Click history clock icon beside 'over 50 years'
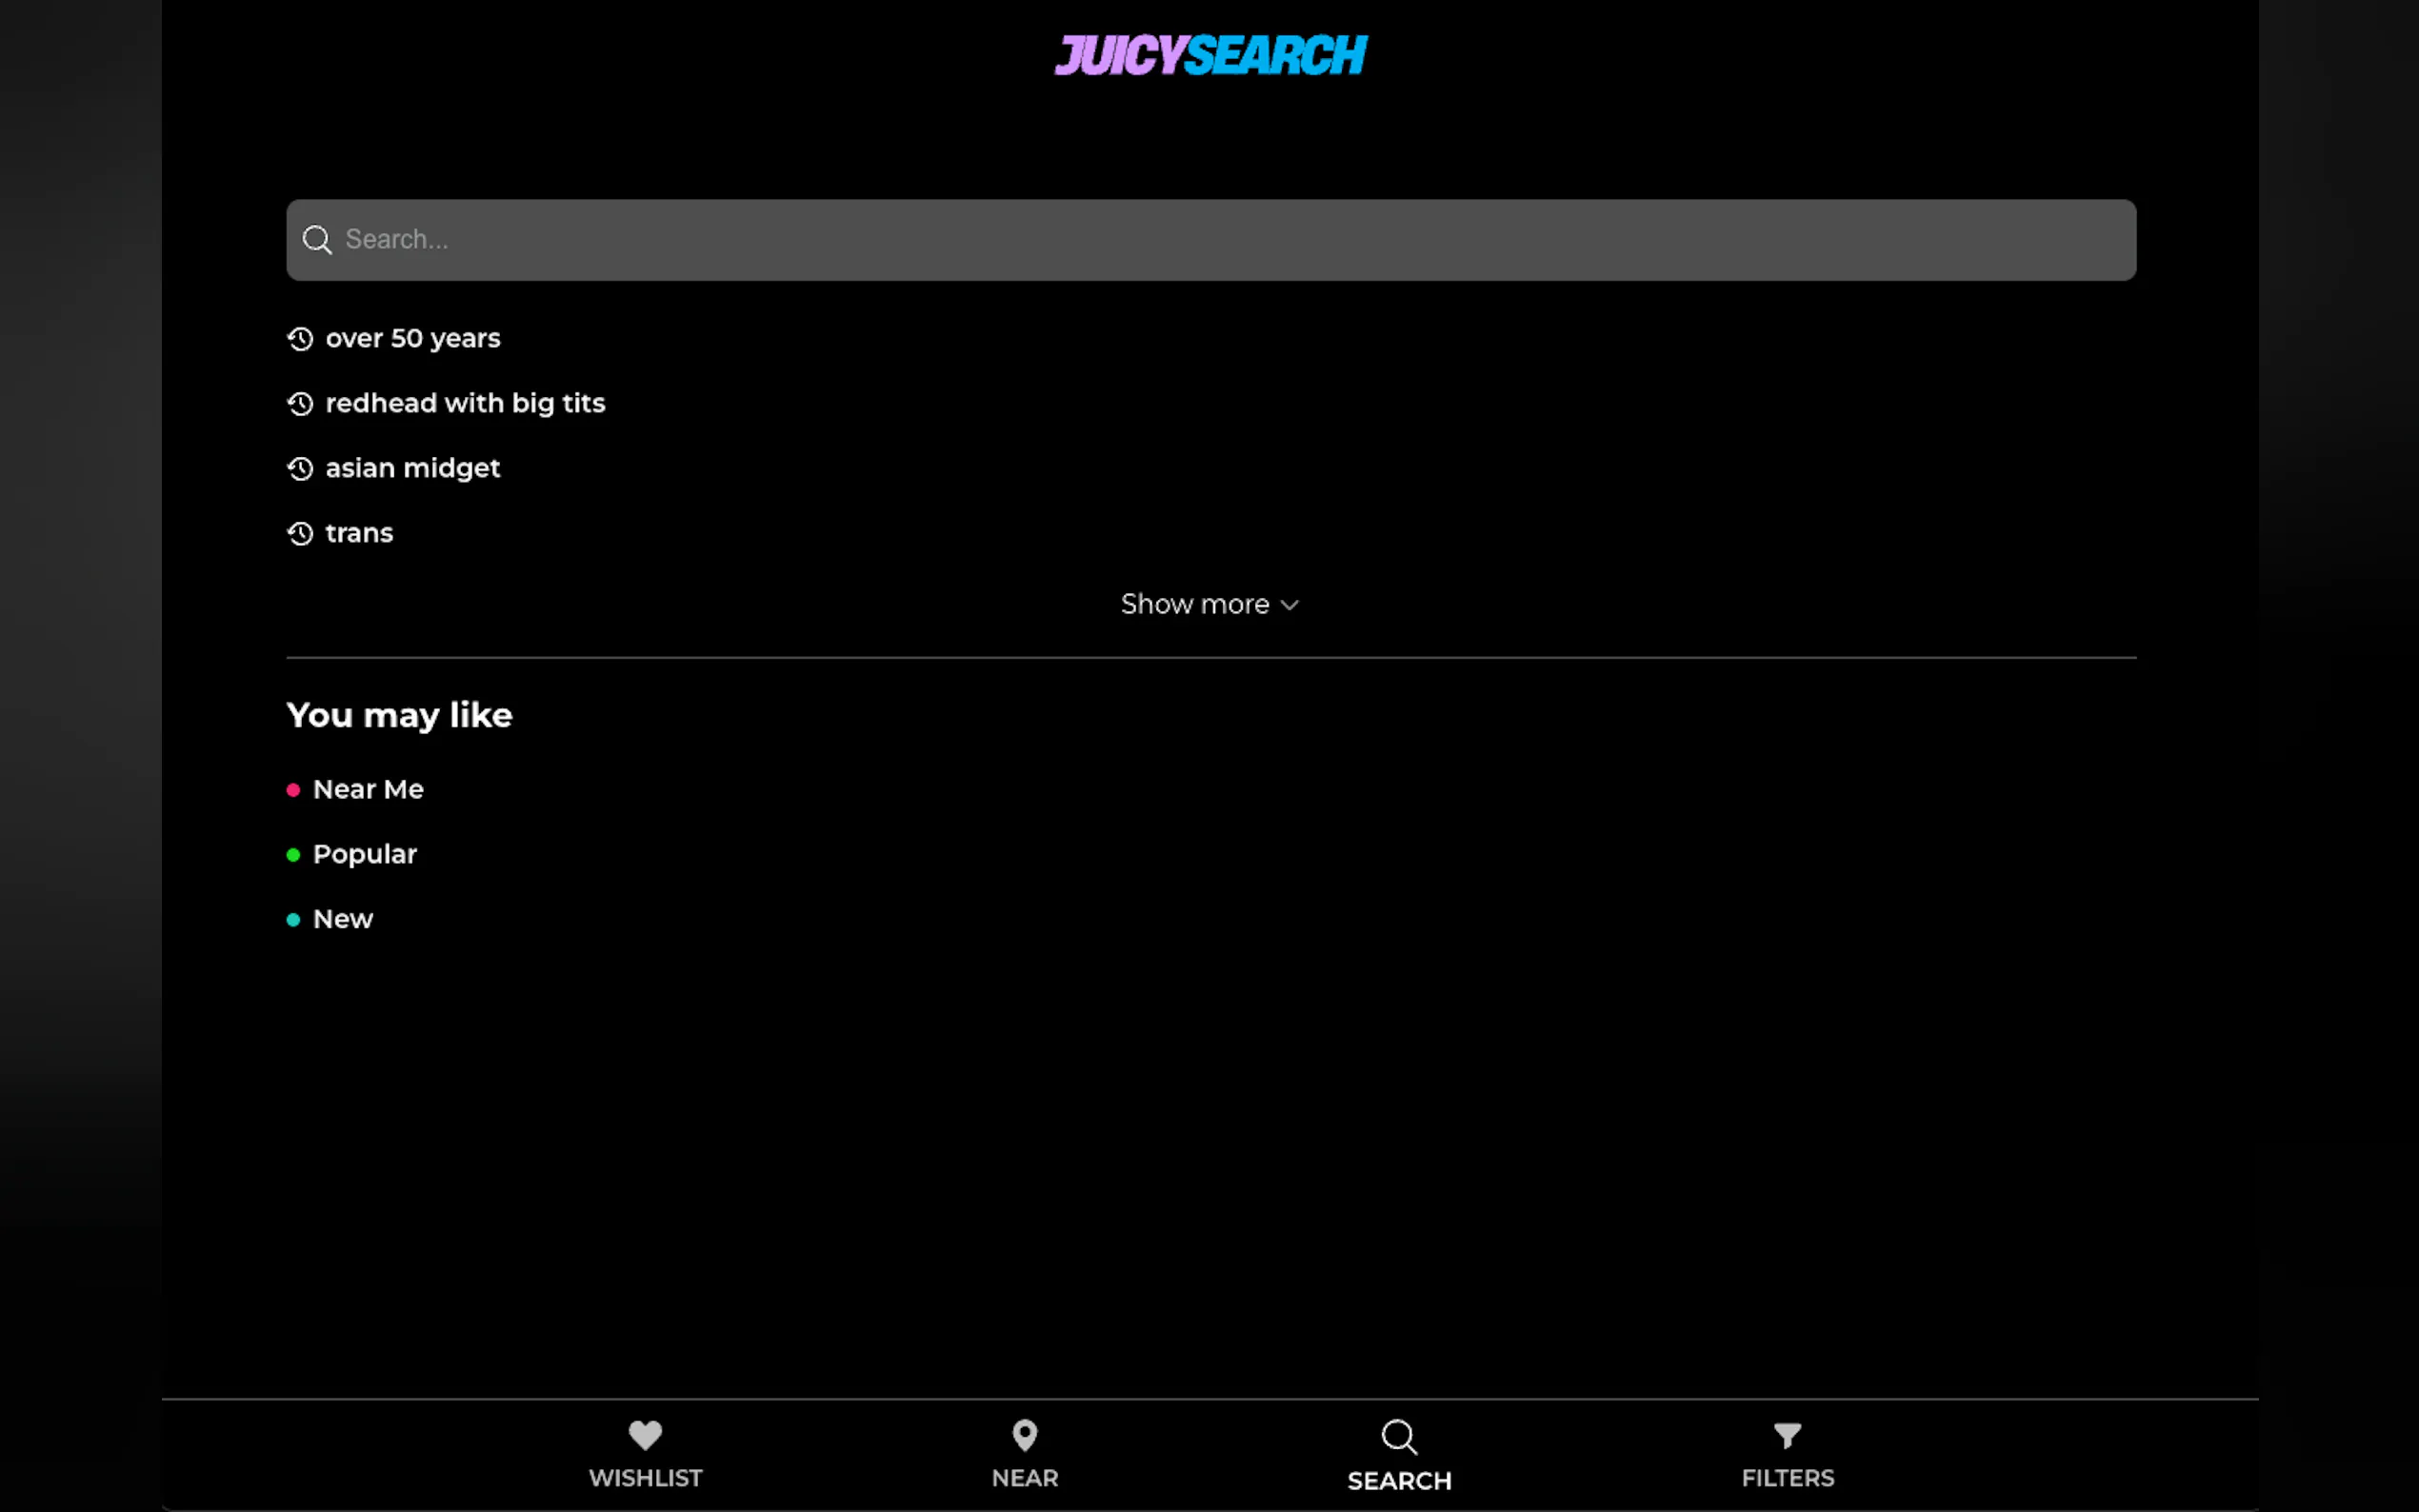Screen dimensions: 2419x1512 [300, 339]
